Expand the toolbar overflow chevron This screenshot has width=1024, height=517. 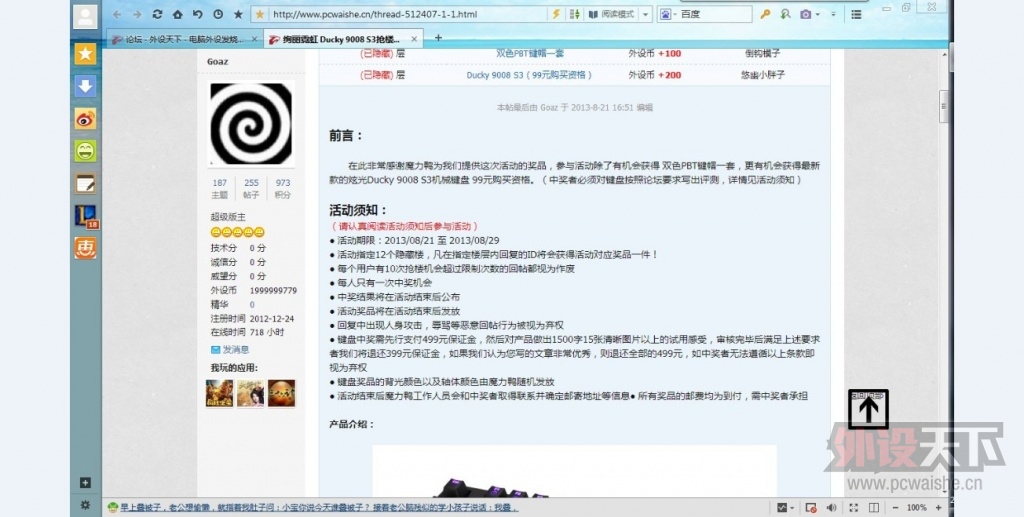click(x=833, y=14)
